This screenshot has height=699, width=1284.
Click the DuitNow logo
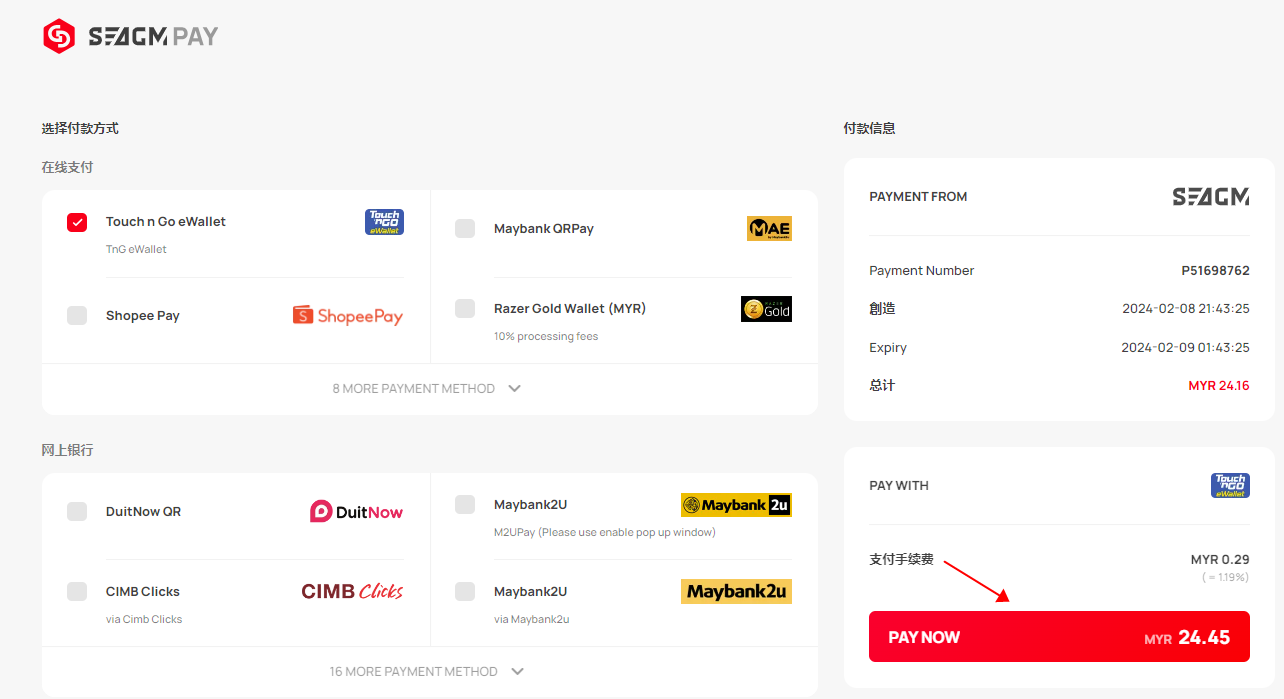coord(356,512)
